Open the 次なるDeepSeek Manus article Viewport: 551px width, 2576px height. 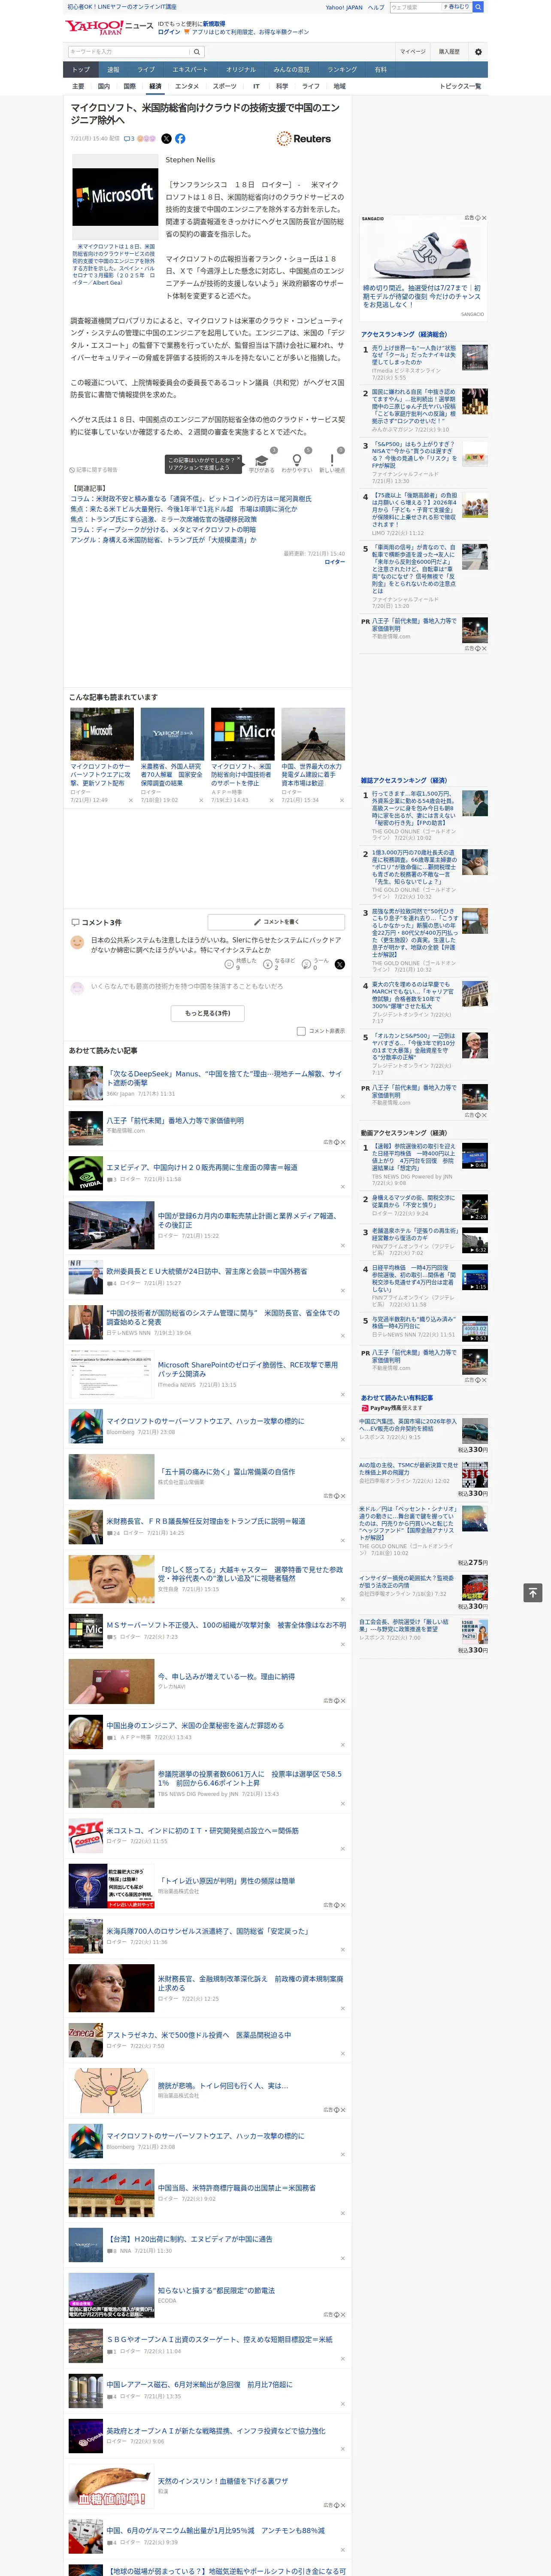(224, 1078)
